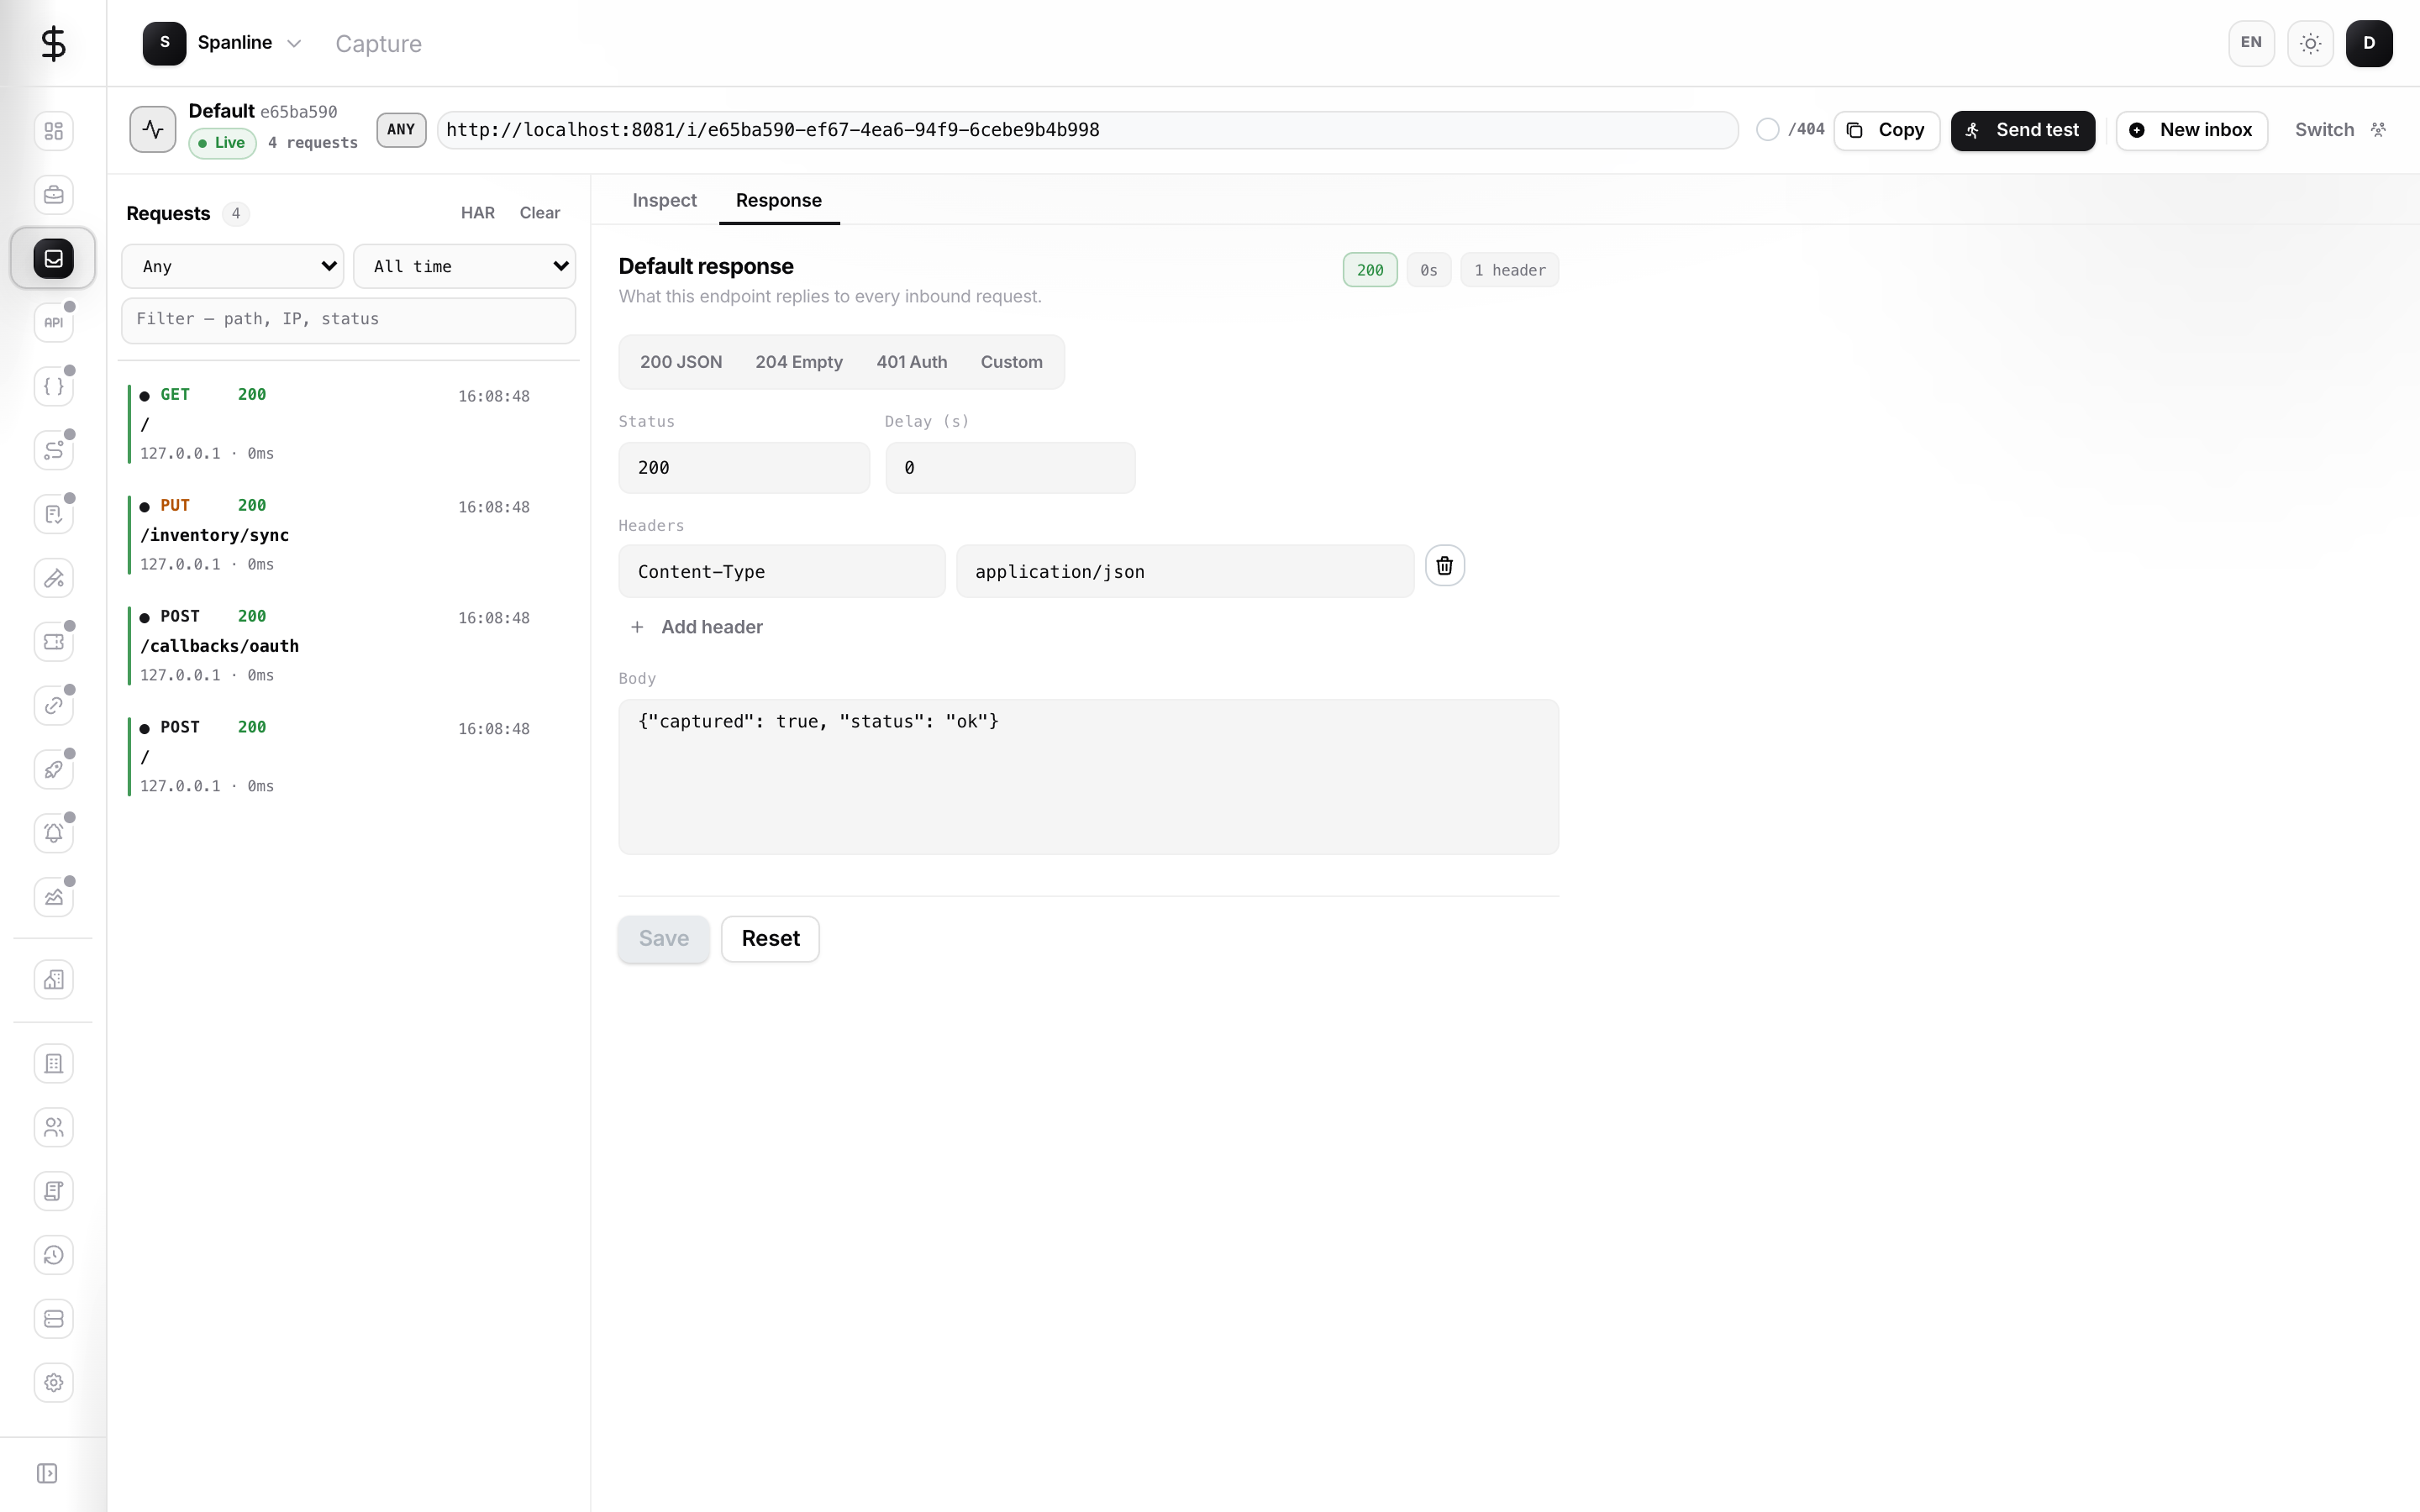Click the green Live status badge
This screenshot has width=2420, height=1512.
pos(222,143)
